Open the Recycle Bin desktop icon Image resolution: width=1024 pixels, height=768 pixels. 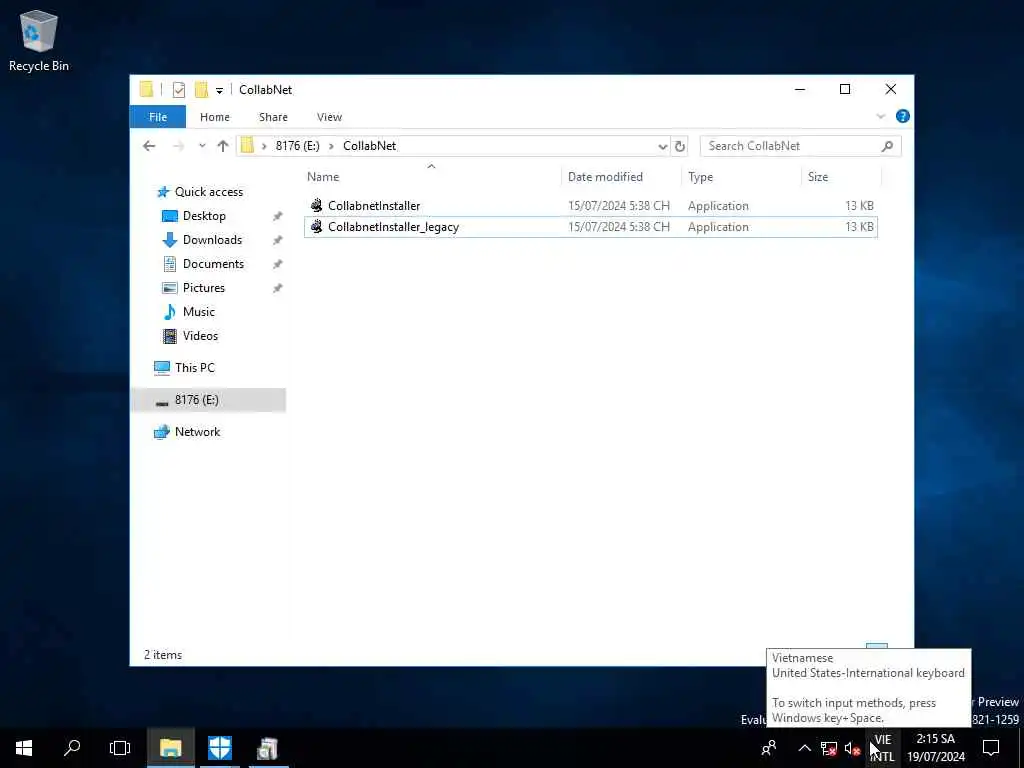point(39,40)
